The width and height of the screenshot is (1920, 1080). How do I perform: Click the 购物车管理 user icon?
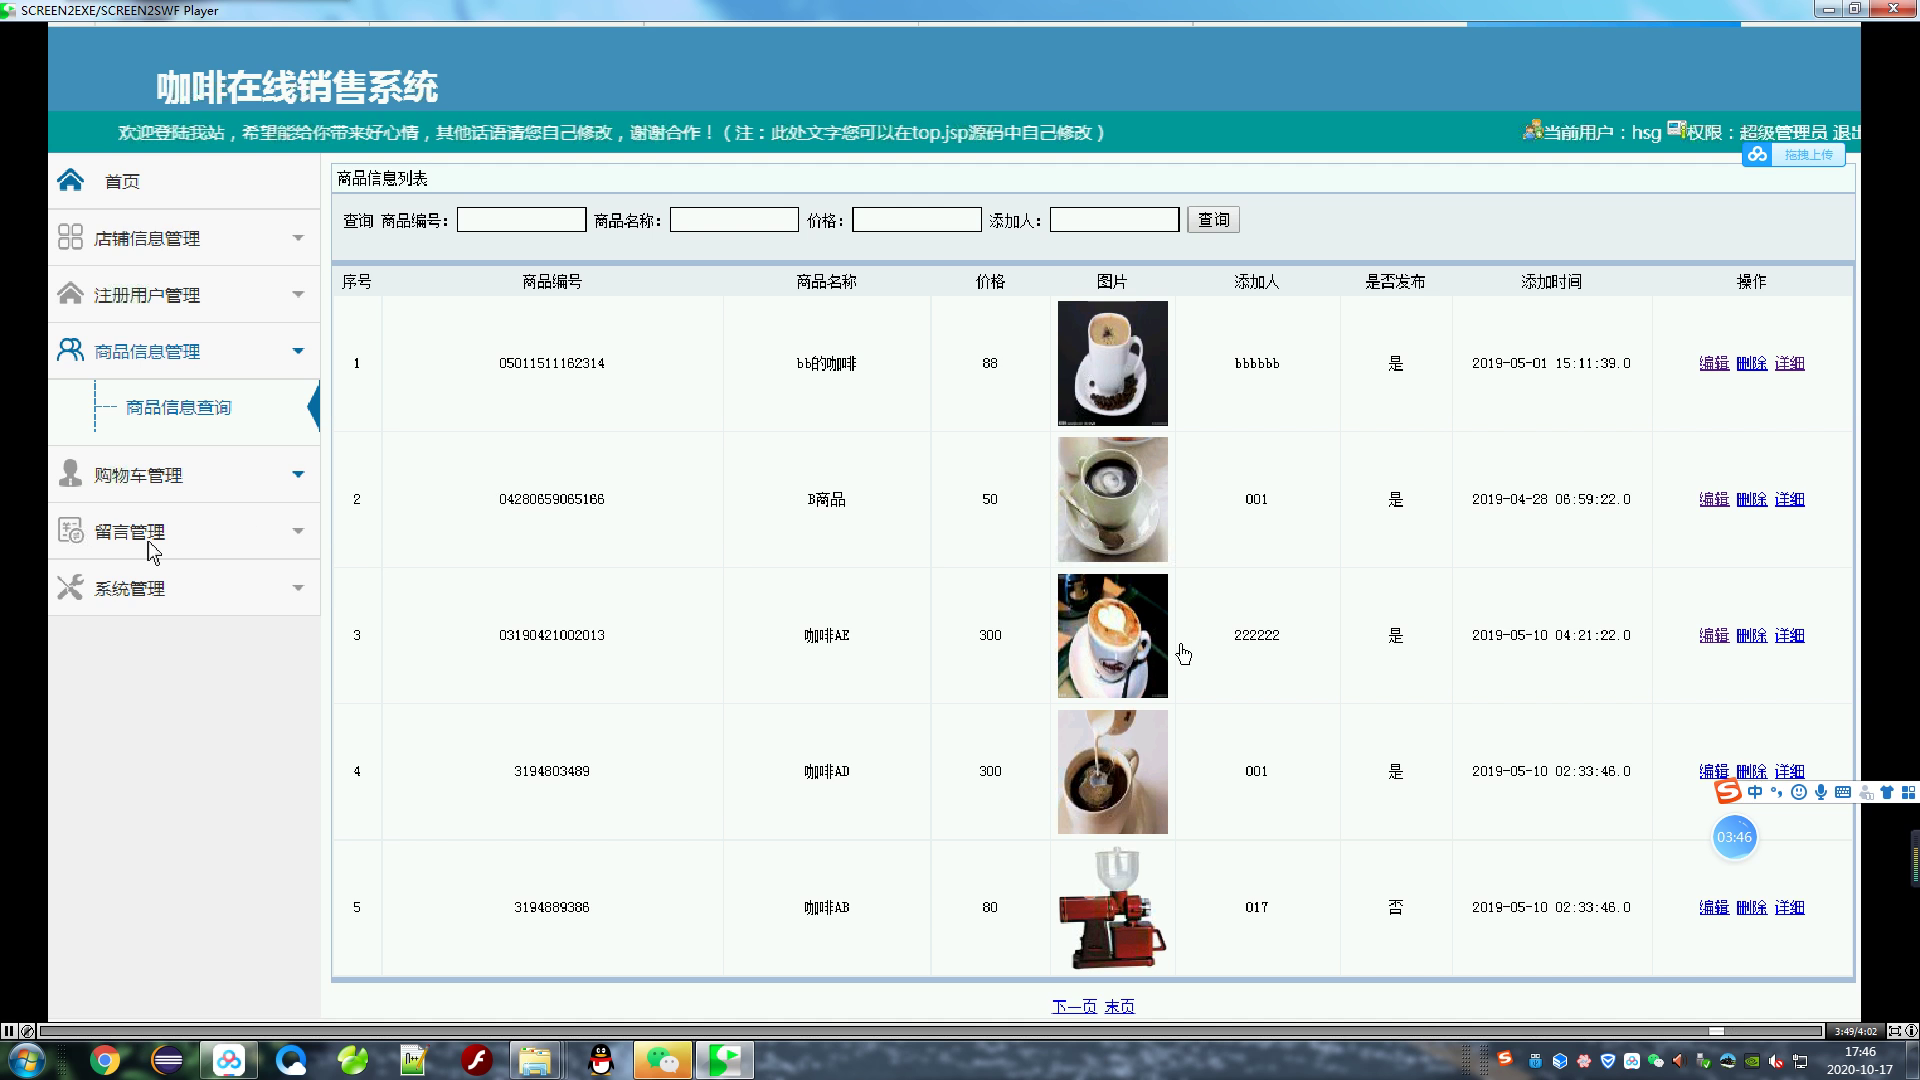[70, 473]
